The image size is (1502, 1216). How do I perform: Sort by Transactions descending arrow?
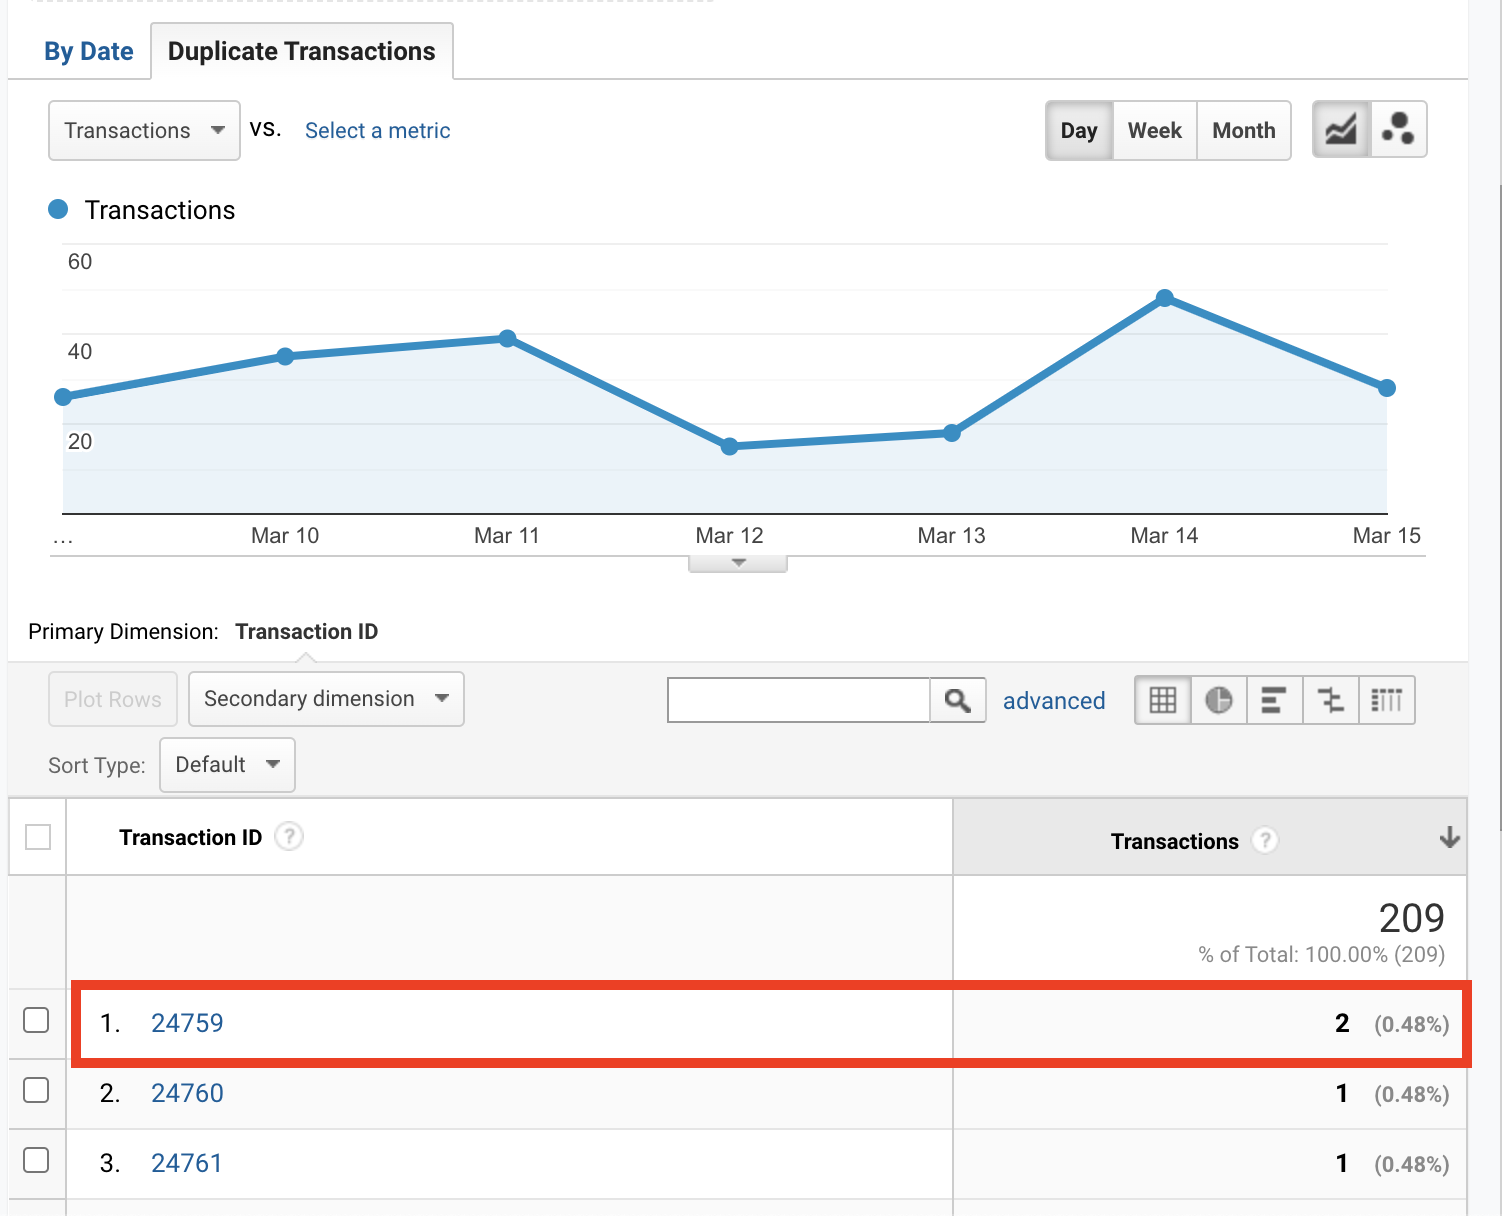[x=1449, y=838]
